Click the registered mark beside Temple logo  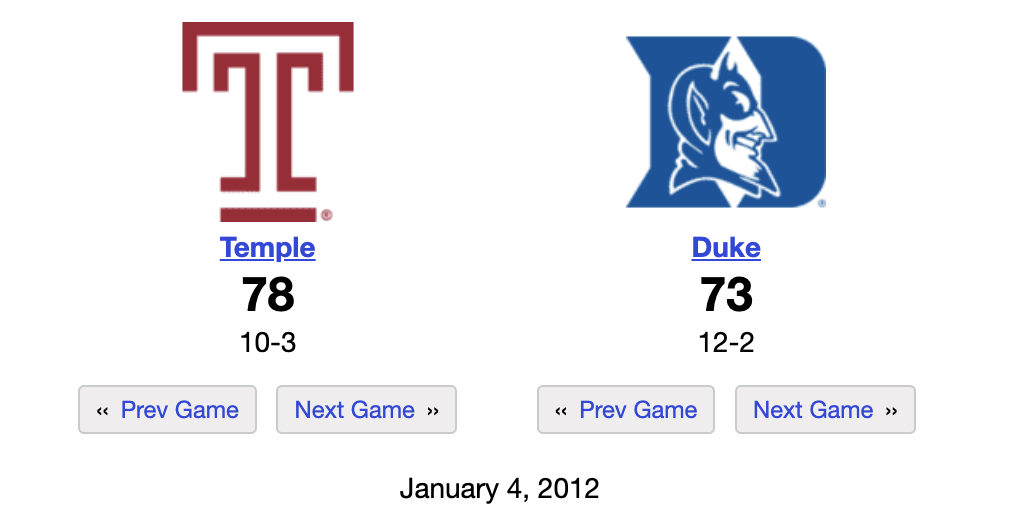pyautogui.click(x=326, y=214)
